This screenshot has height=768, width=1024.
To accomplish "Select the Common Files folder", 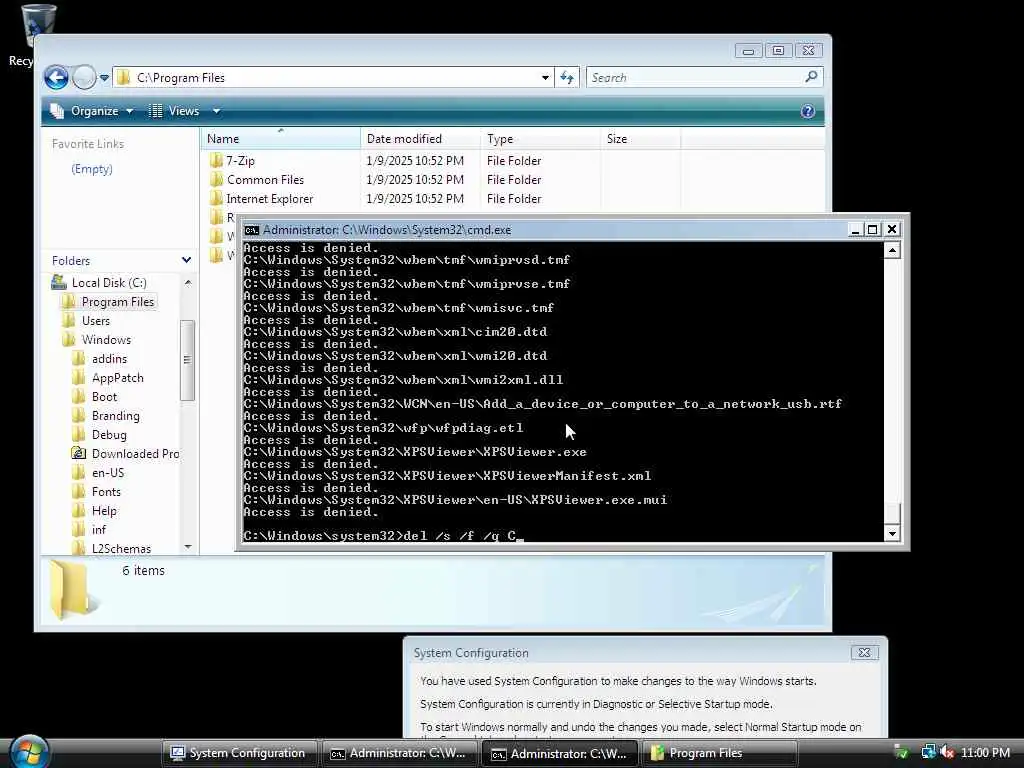I will pos(265,180).
